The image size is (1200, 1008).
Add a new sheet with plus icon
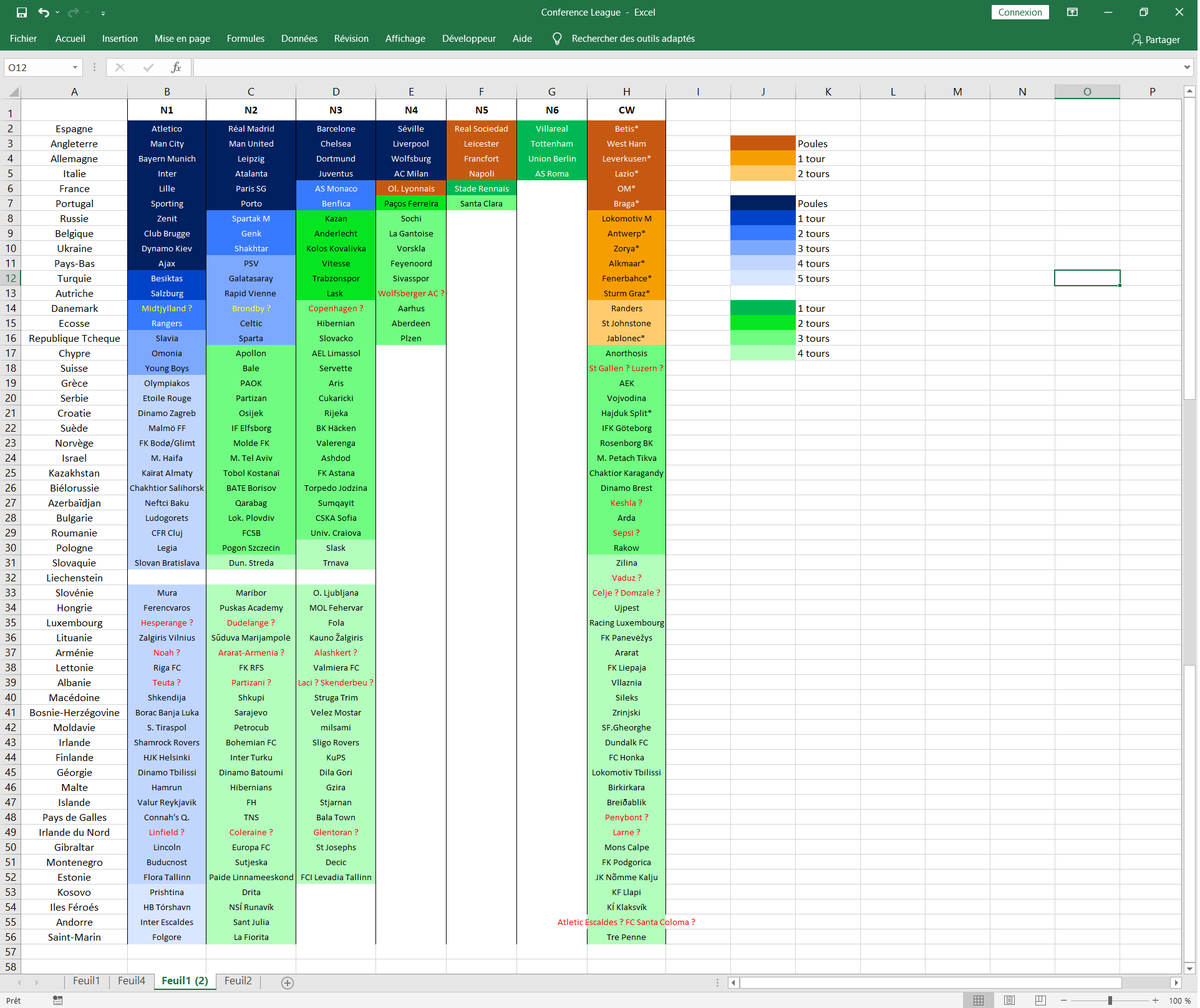(288, 982)
